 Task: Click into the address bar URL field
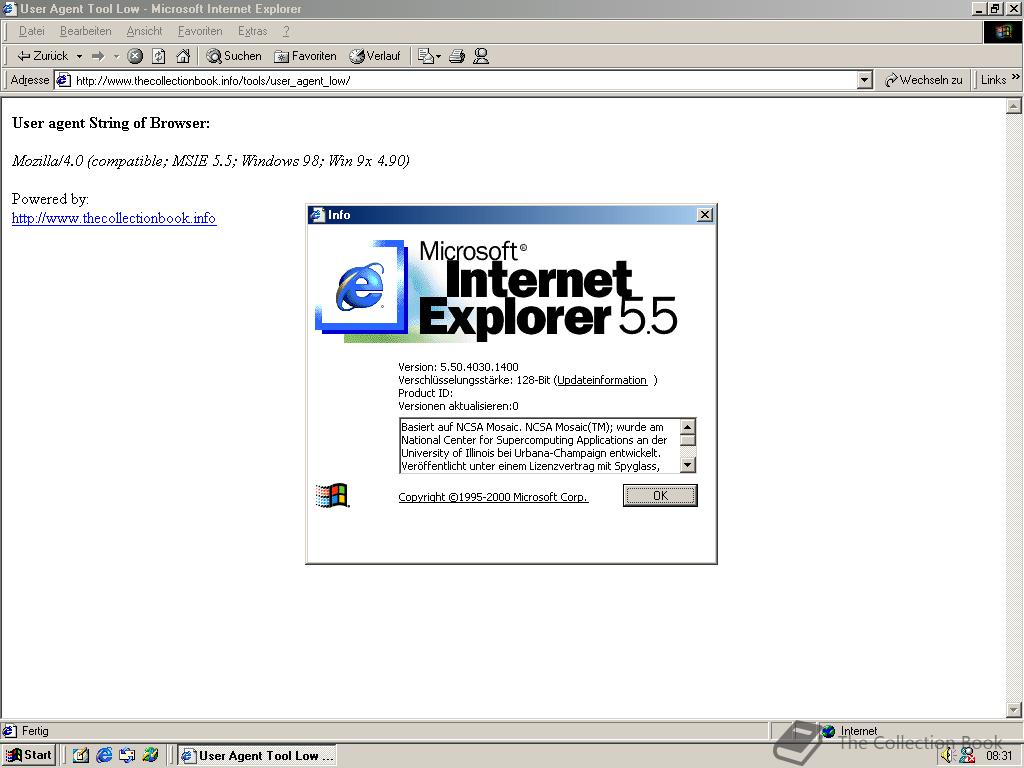point(464,81)
